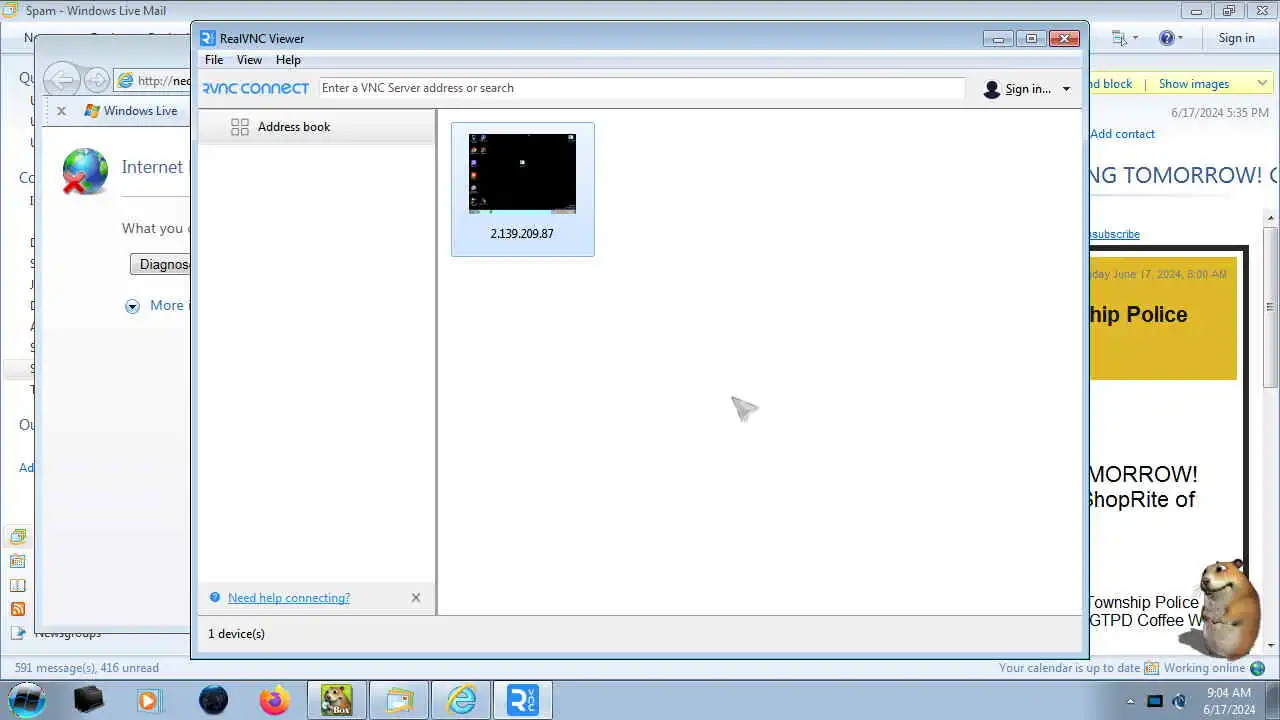The height and width of the screenshot is (720, 1280).
Task: Click the taskbar clock showing 9:04 AM
Action: [x=1229, y=701]
